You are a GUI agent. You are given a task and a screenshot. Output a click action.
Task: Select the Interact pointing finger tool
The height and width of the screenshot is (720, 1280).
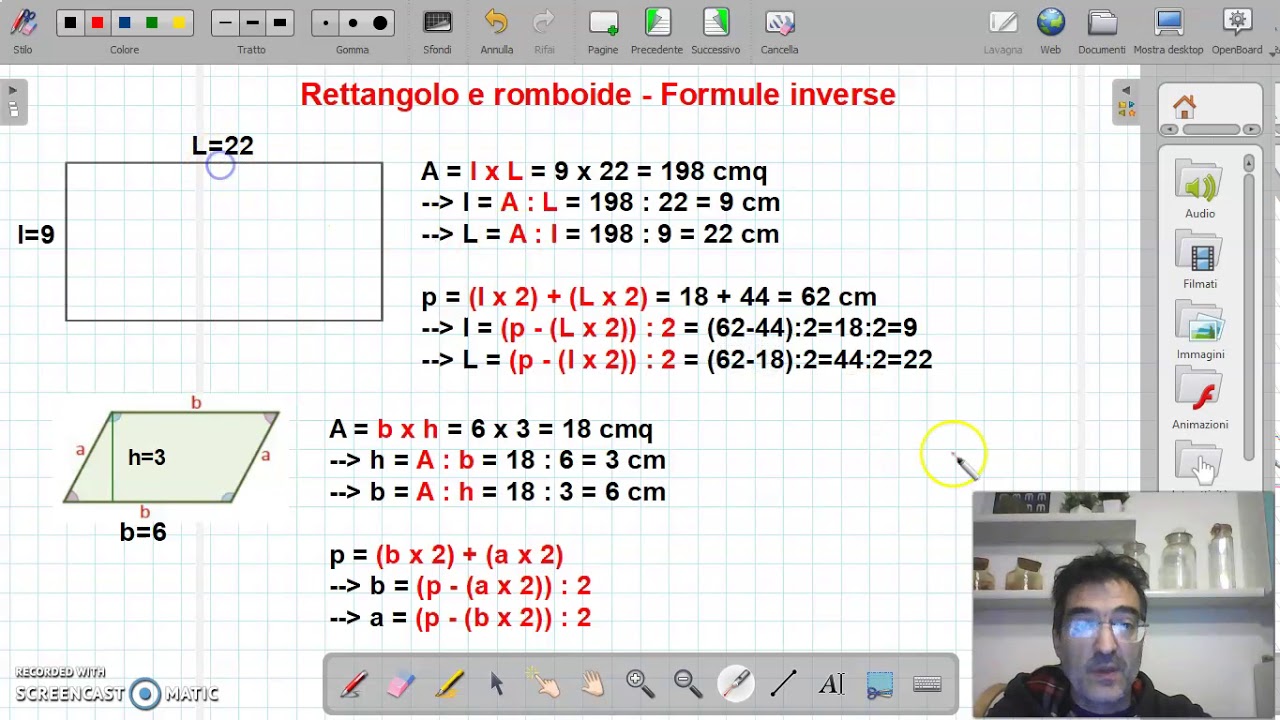(x=545, y=684)
